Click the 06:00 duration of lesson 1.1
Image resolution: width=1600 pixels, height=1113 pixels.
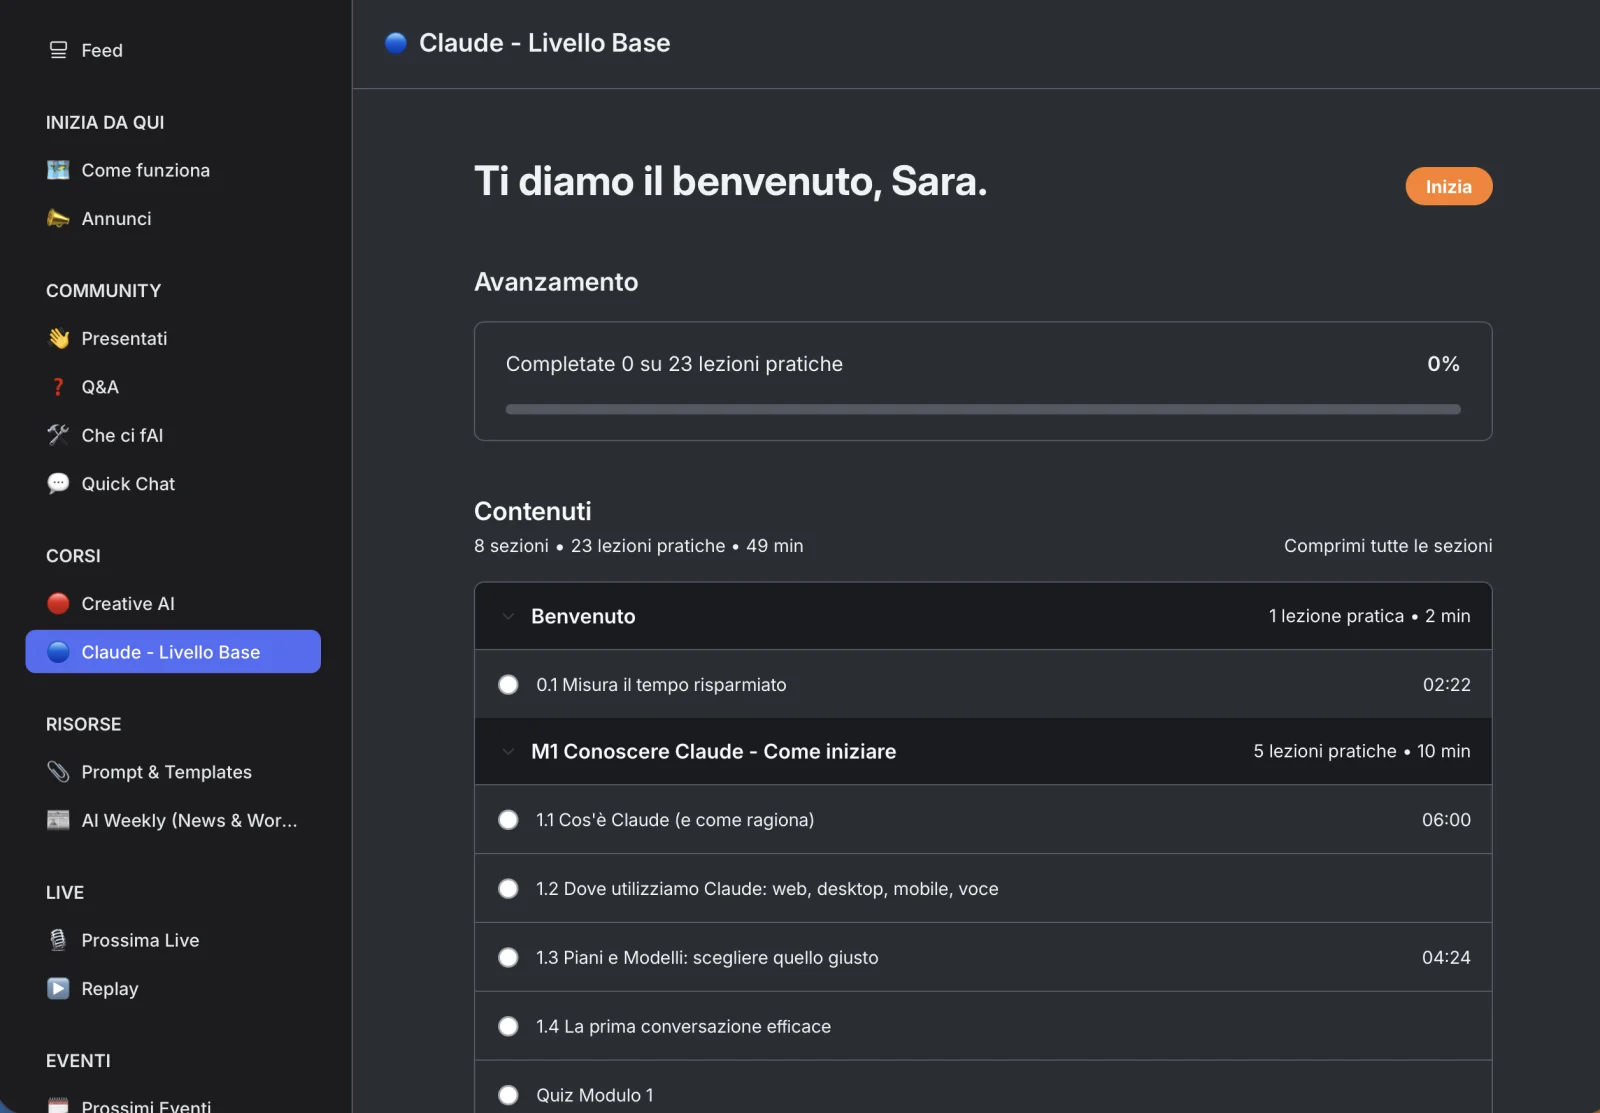[1446, 820]
